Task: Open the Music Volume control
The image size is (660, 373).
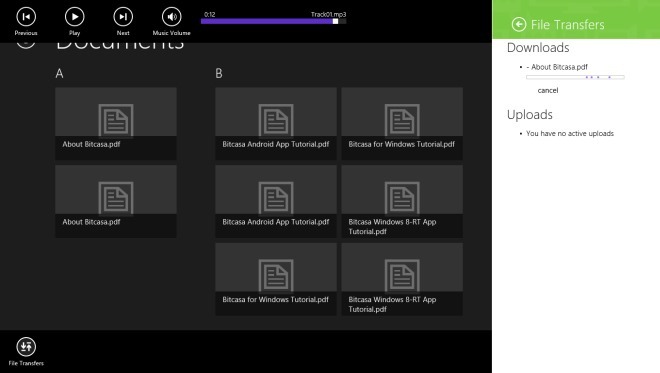Action: pyautogui.click(x=171, y=17)
